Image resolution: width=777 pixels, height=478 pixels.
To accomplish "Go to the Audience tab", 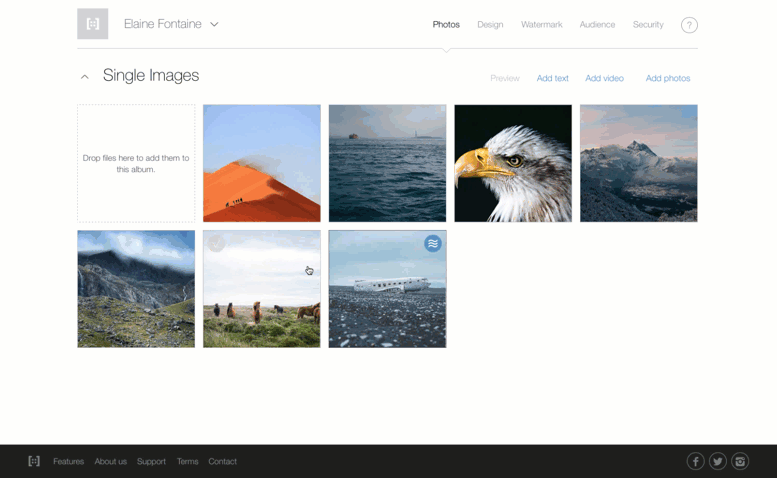I will point(597,24).
